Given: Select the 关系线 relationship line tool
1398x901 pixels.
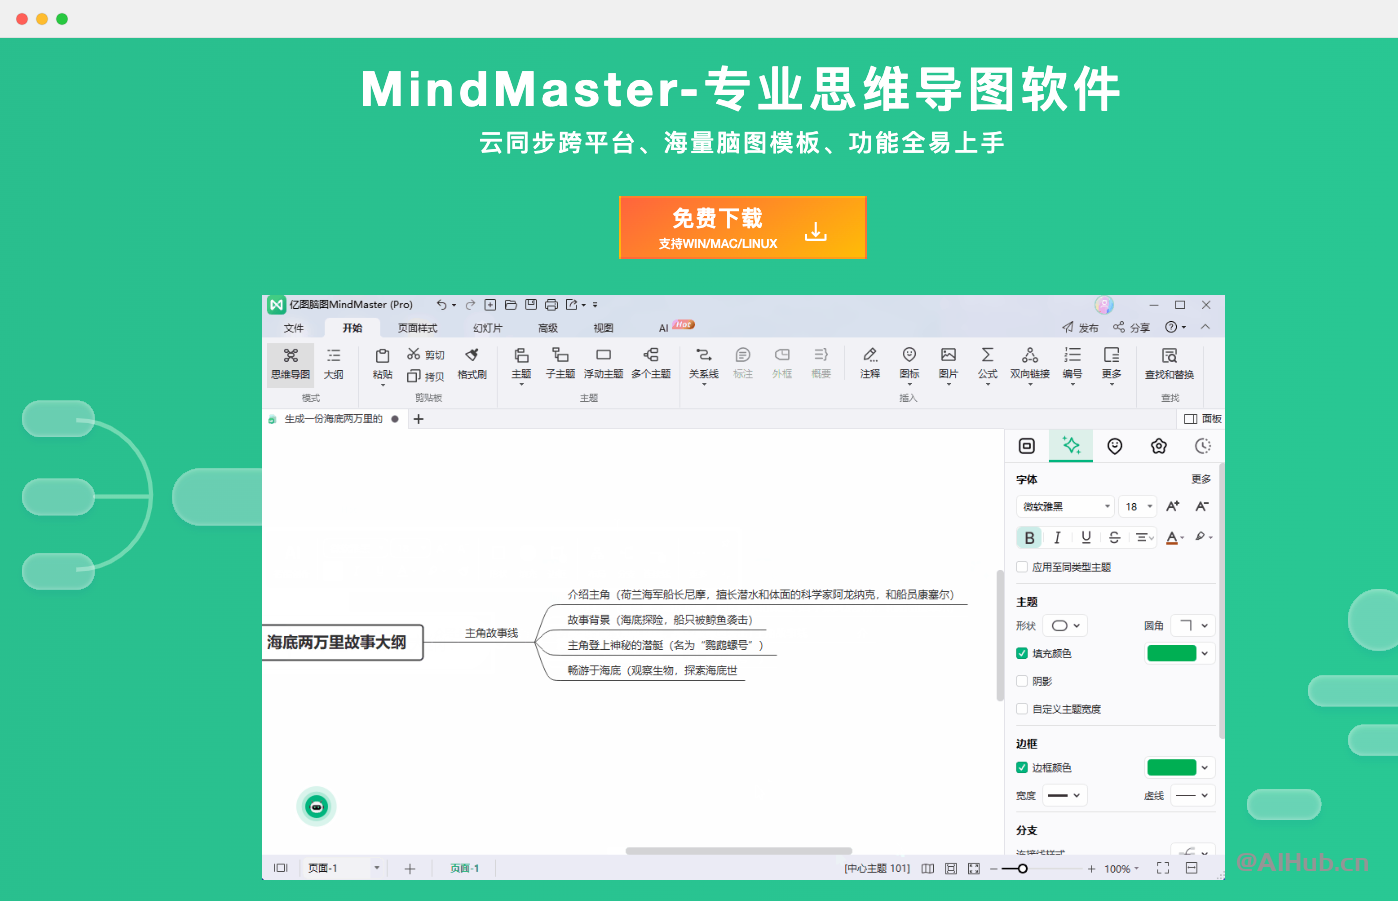Looking at the screenshot, I should [x=704, y=364].
